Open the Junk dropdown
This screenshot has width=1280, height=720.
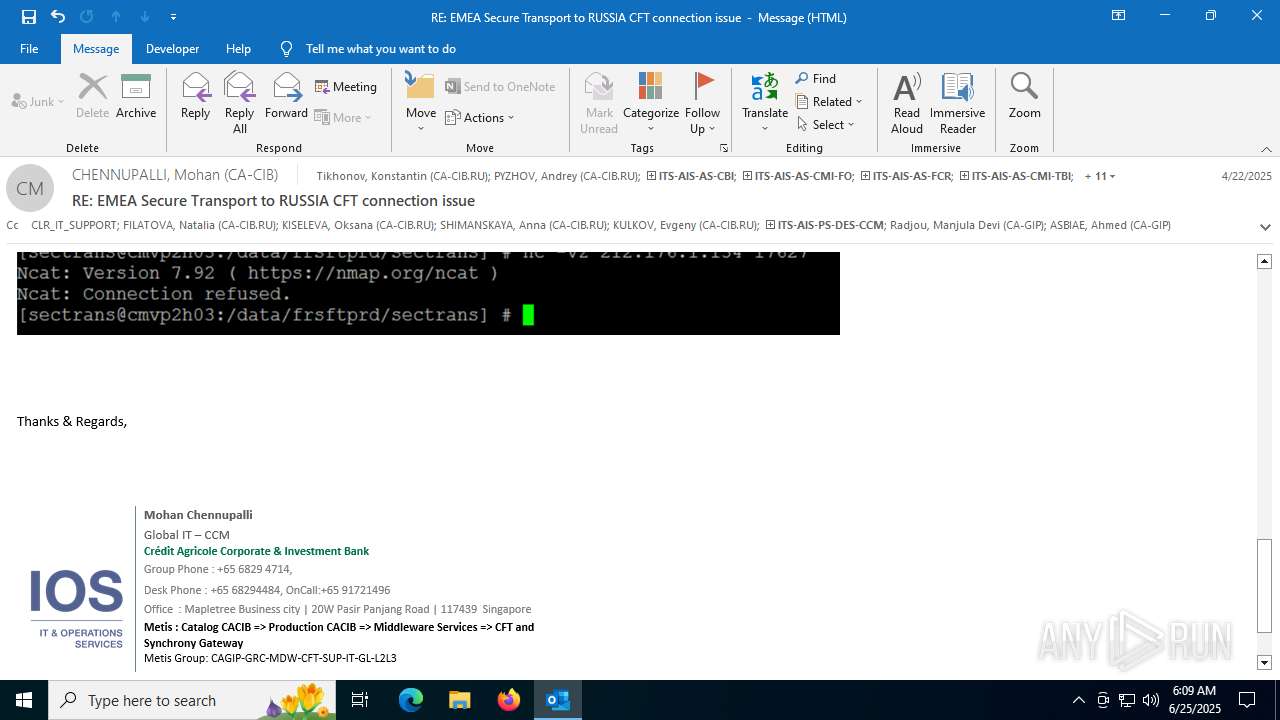38,102
